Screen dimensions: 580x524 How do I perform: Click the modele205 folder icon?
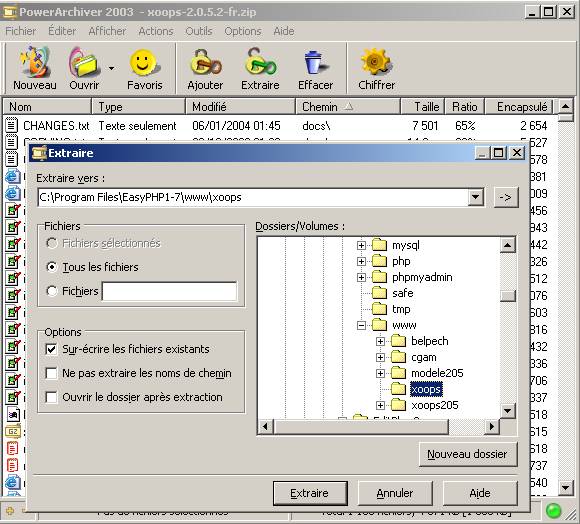coord(398,373)
